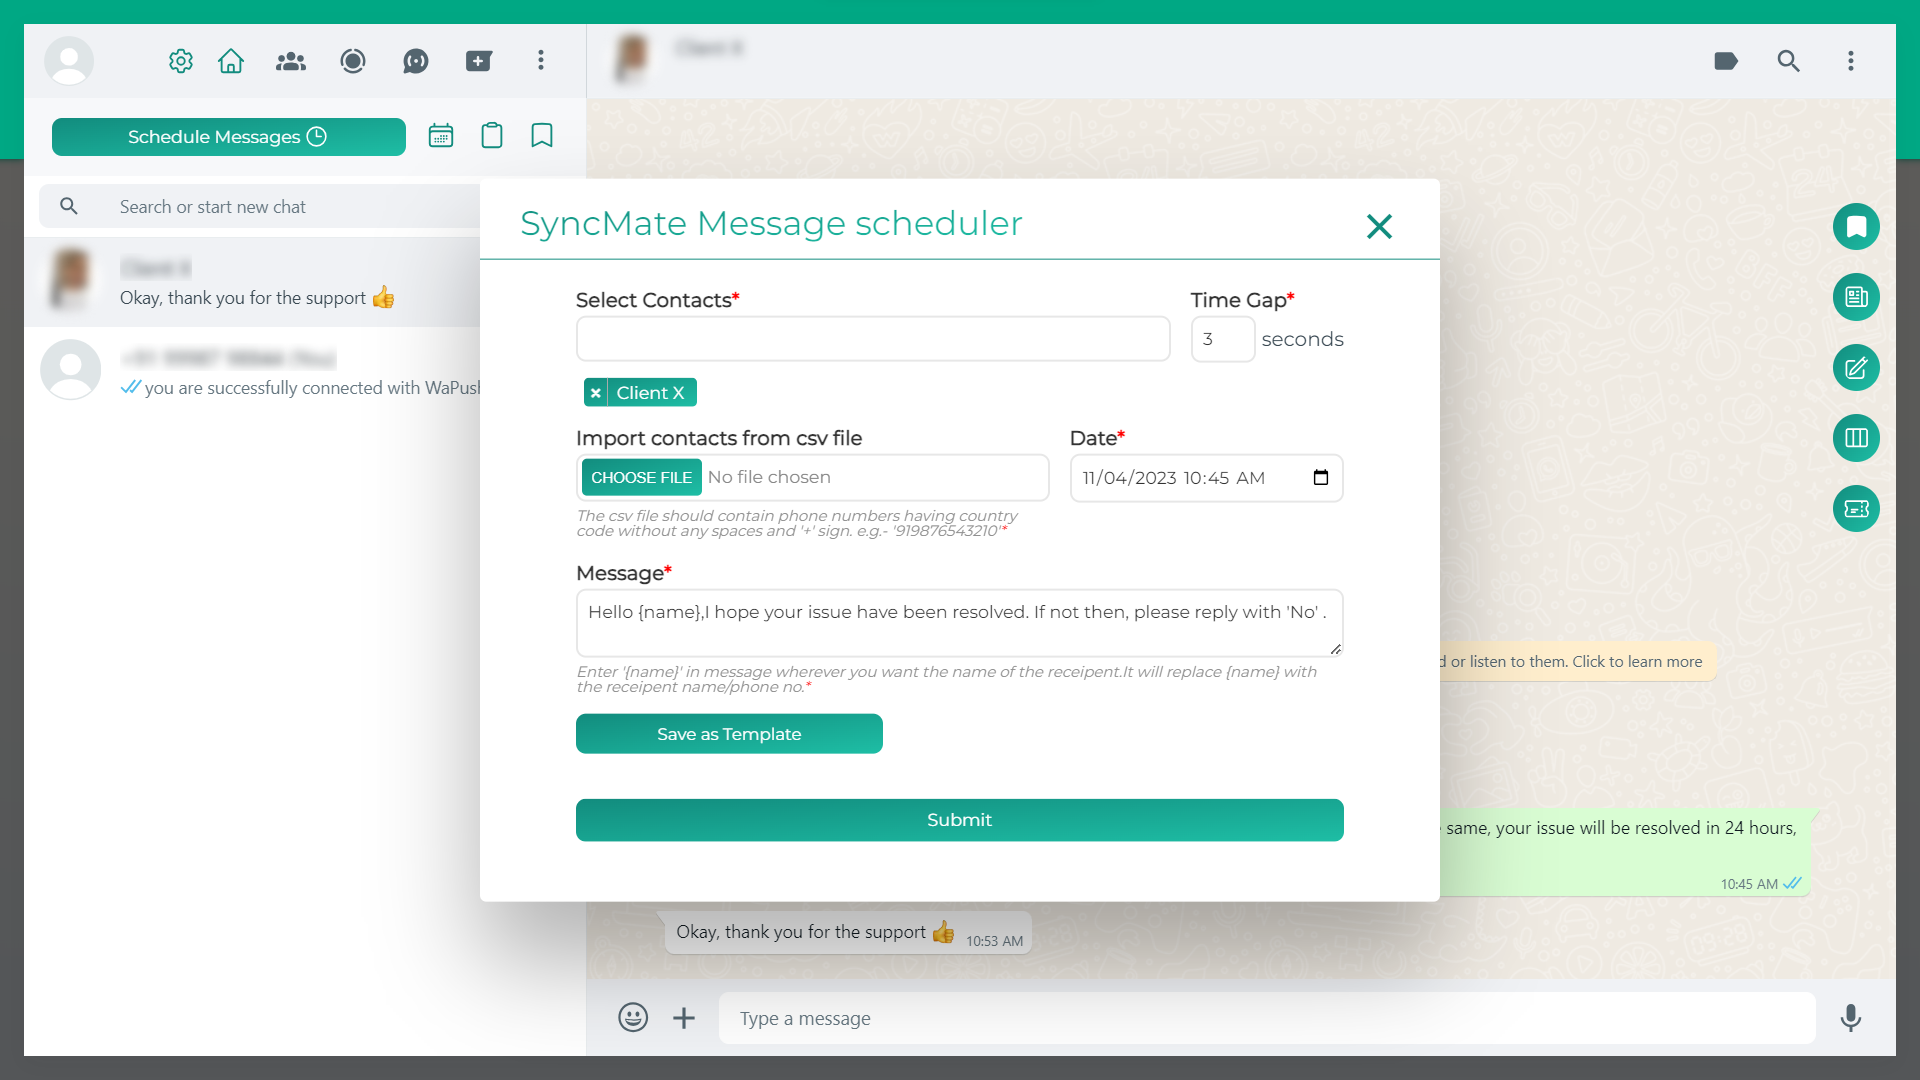Click the floating edit pencil round button
This screenshot has height=1080, width=1920.
[x=1856, y=368]
